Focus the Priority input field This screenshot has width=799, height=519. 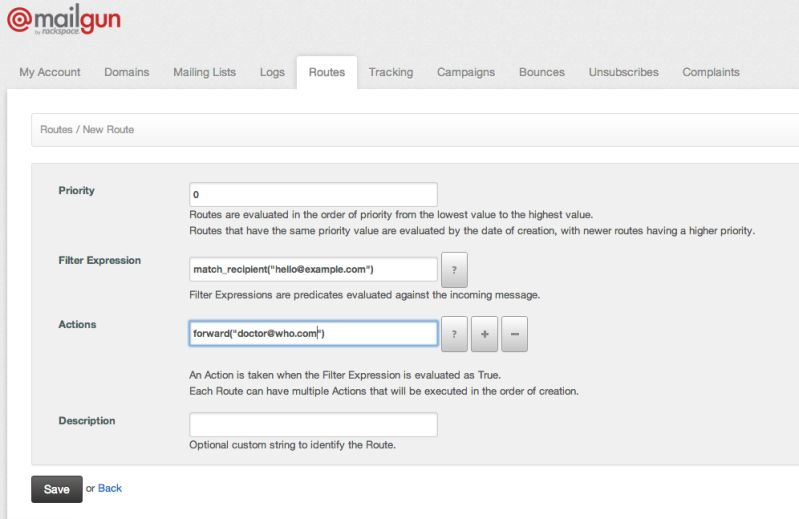313,195
